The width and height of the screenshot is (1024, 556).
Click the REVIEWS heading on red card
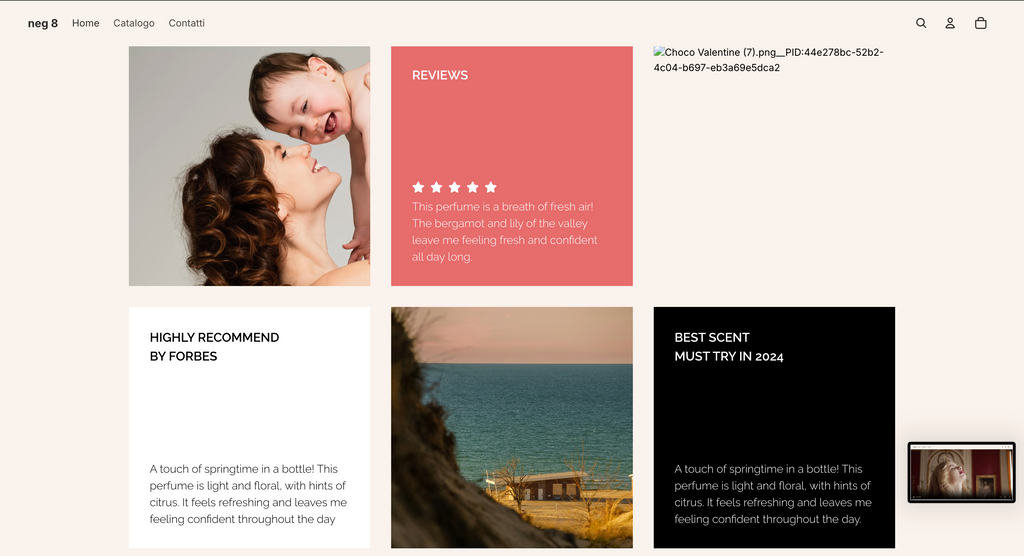click(440, 75)
